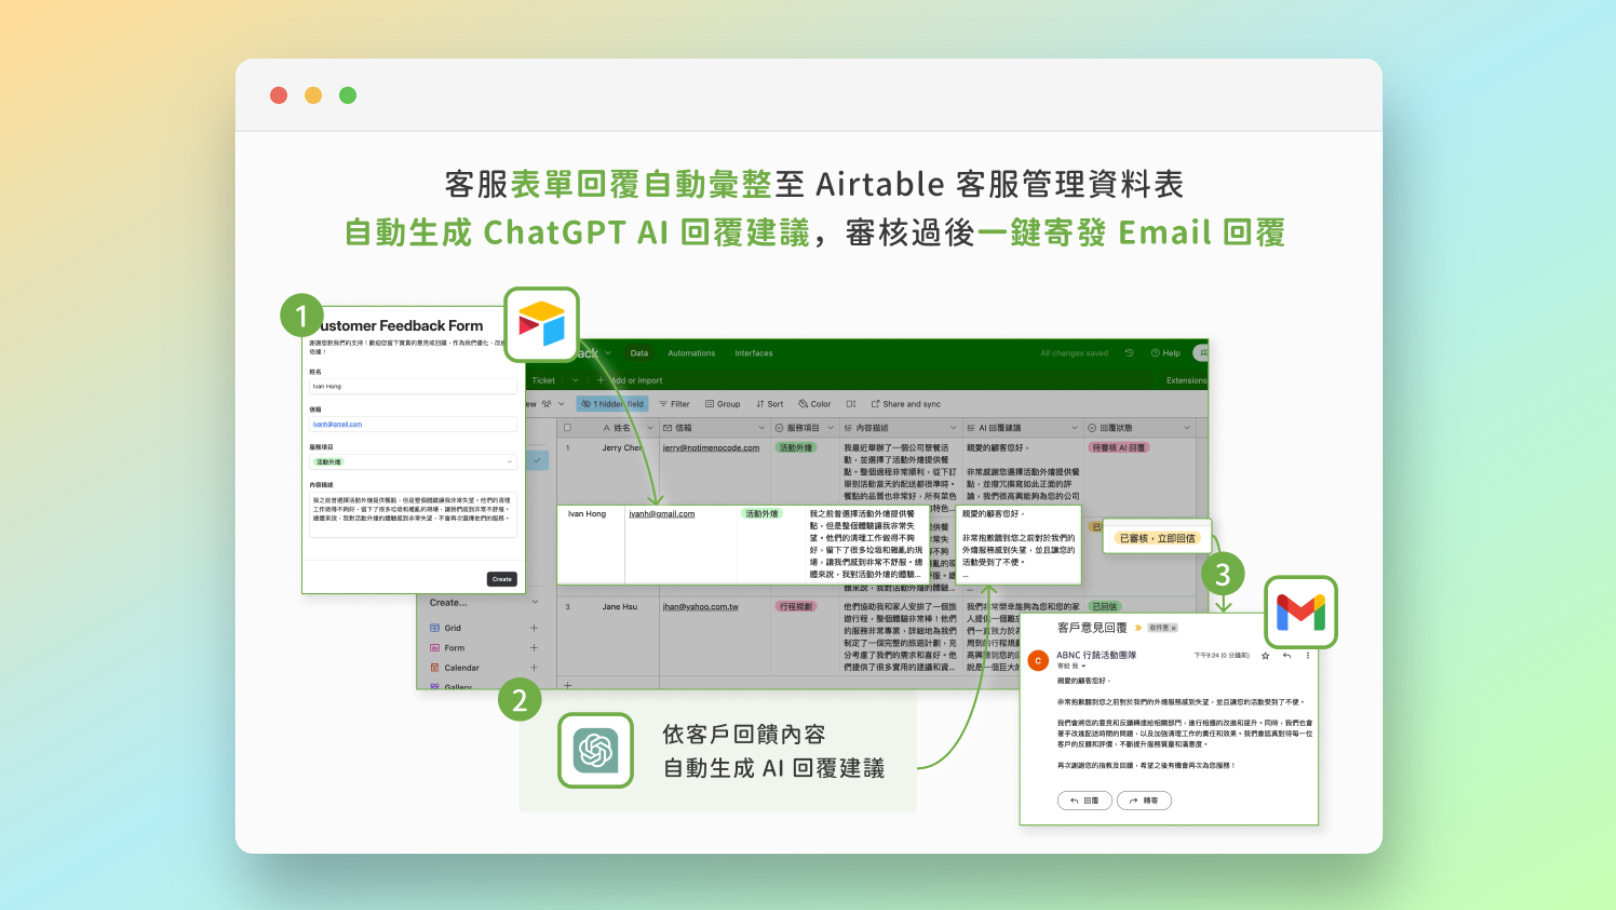Click the 回覆 reply button in Gmail

tap(1085, 800)
